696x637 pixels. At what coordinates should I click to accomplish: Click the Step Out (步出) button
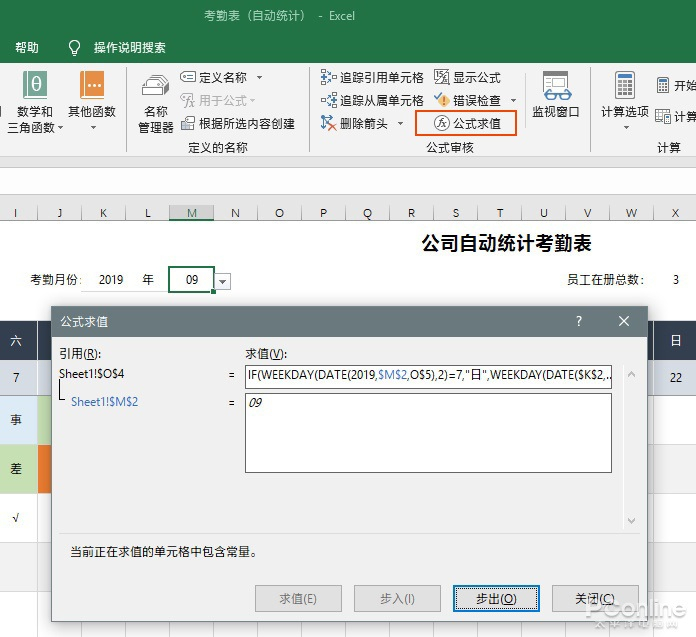496,598
